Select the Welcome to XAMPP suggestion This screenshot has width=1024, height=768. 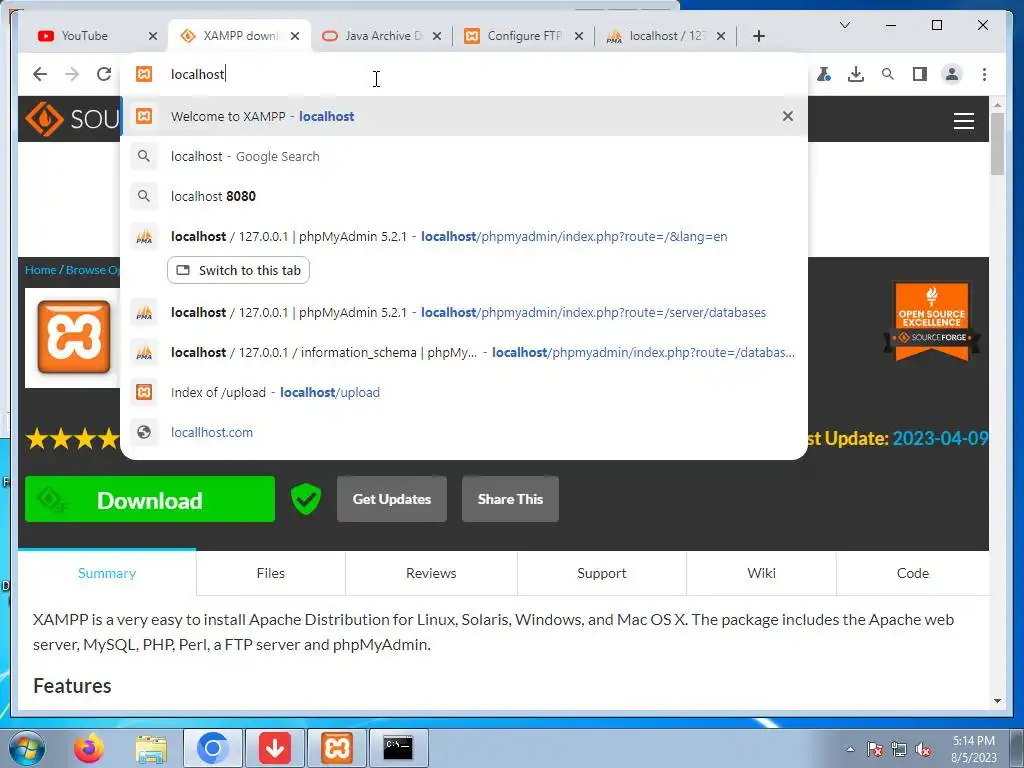464,116
